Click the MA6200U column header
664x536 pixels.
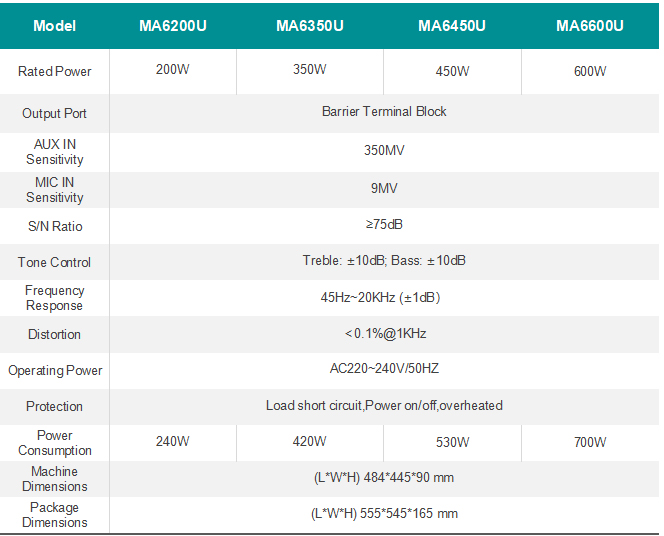(x=172, y=26)
